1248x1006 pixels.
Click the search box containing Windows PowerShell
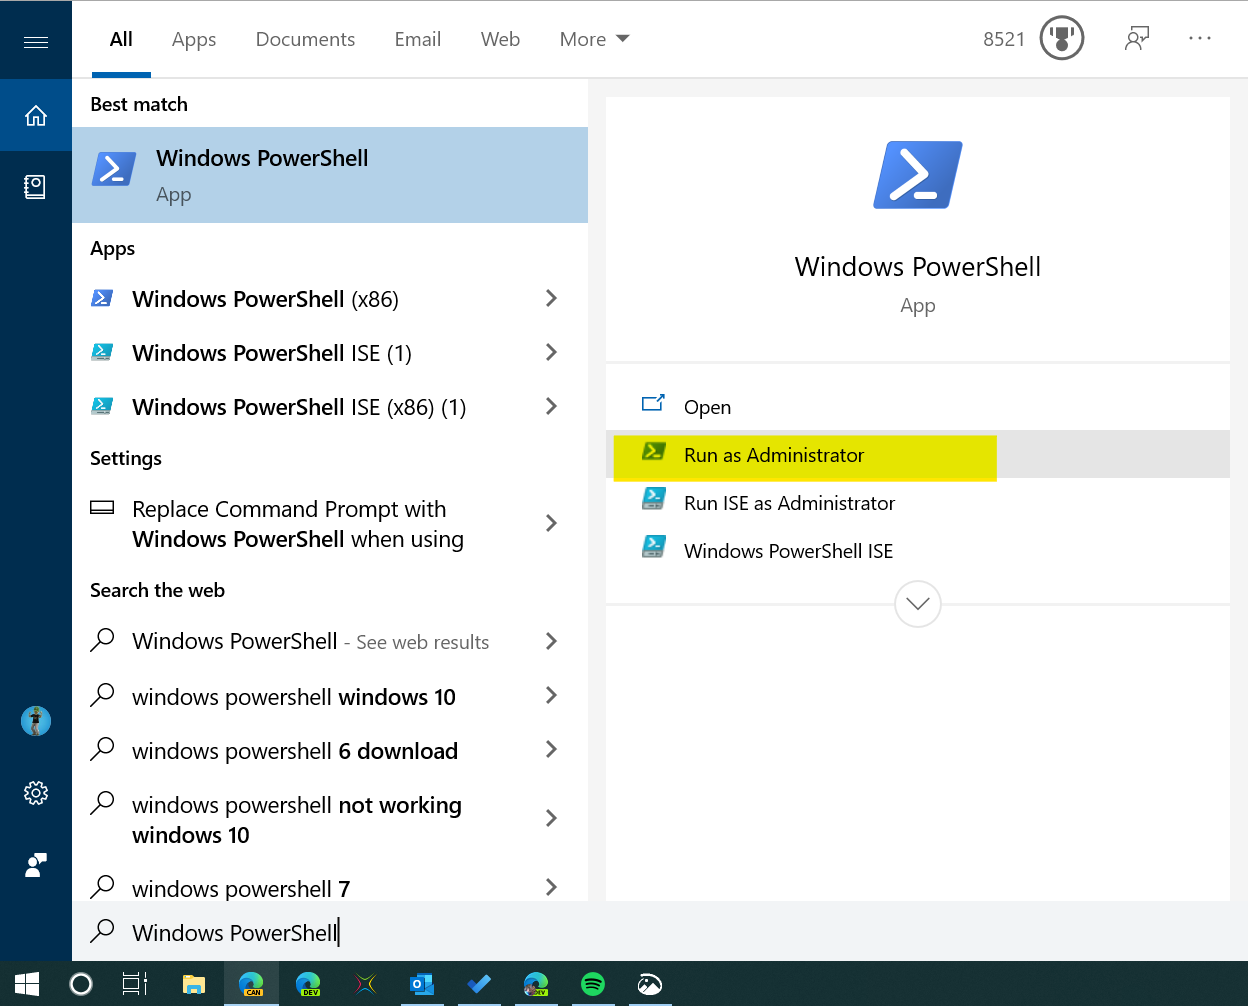pos(660,932)
